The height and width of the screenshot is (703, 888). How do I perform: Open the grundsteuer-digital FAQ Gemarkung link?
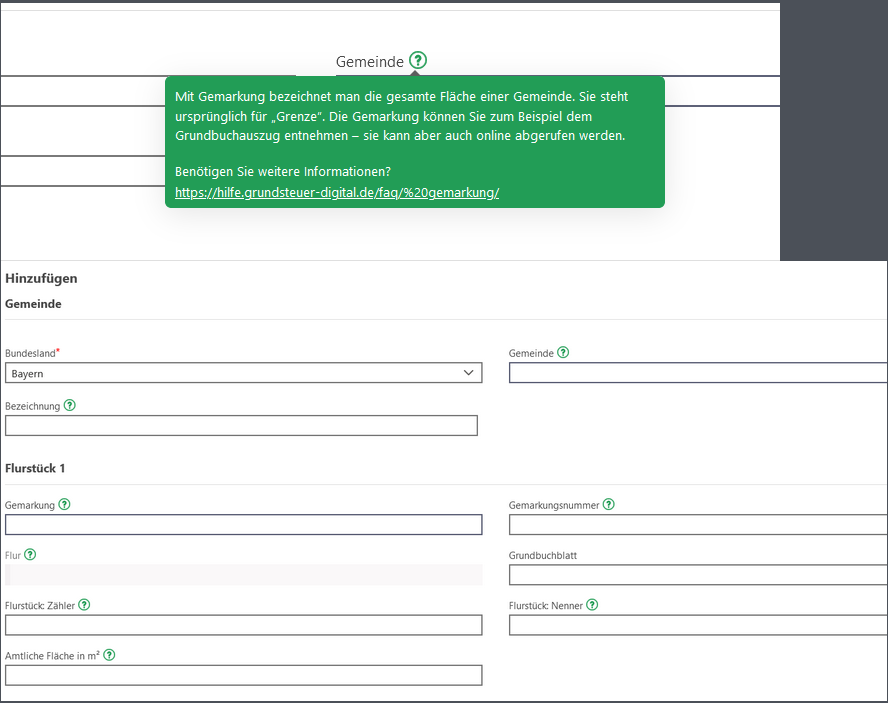pos(337,193)
